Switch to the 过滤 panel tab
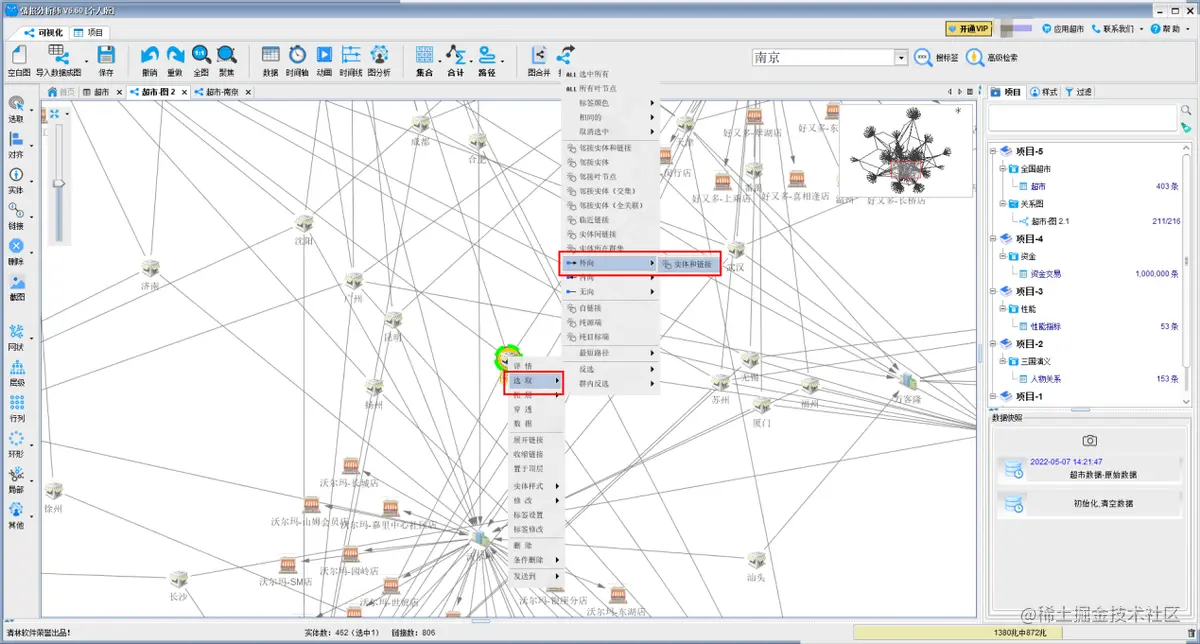Image resolution: width=1200 pixels, height=644 pixels. click(x=1079, y=91)
